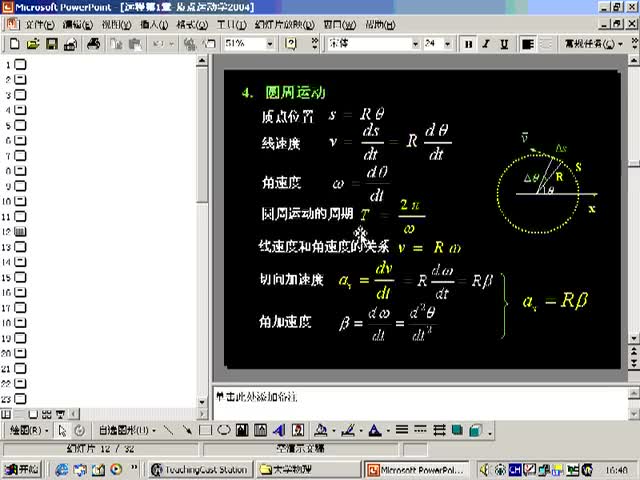Viewport: 640px width, 480px height.
Task: Click the Insert WordArt icon
Action: 279,430
